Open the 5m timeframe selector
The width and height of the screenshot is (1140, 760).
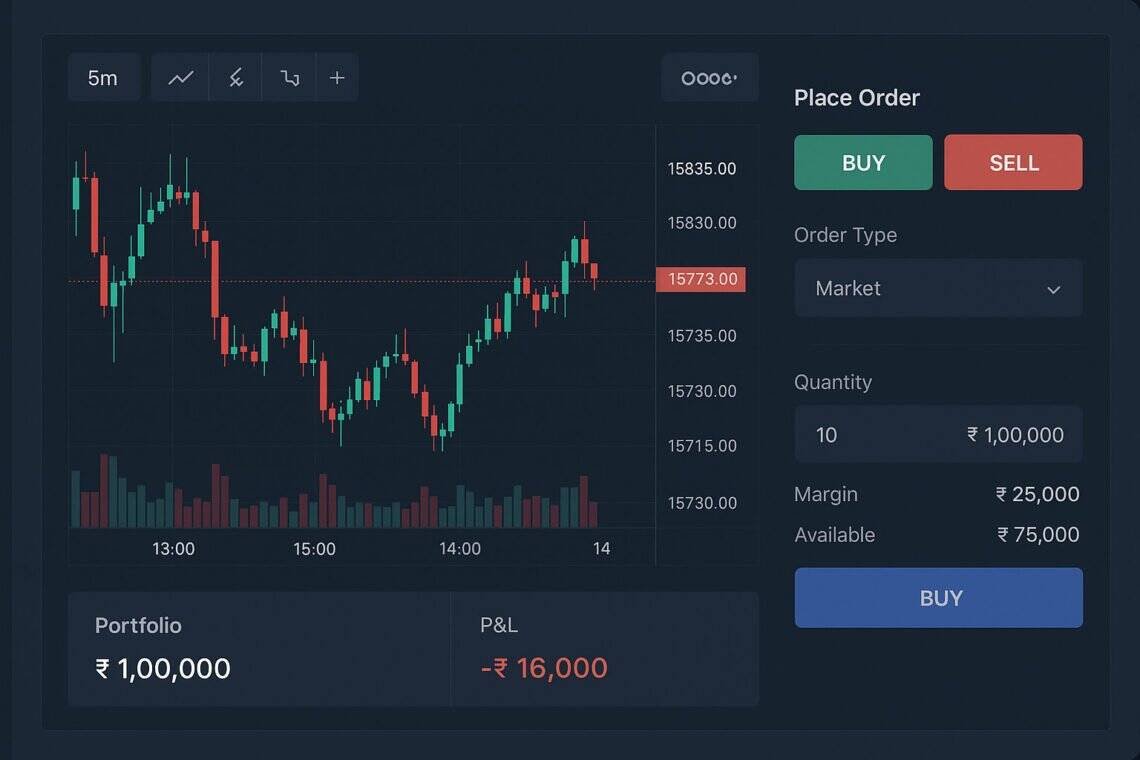click(x=103, y=78)
